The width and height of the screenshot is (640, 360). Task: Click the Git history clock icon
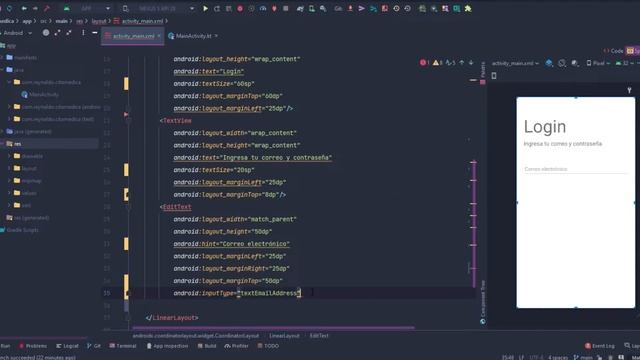coord(396,8)
